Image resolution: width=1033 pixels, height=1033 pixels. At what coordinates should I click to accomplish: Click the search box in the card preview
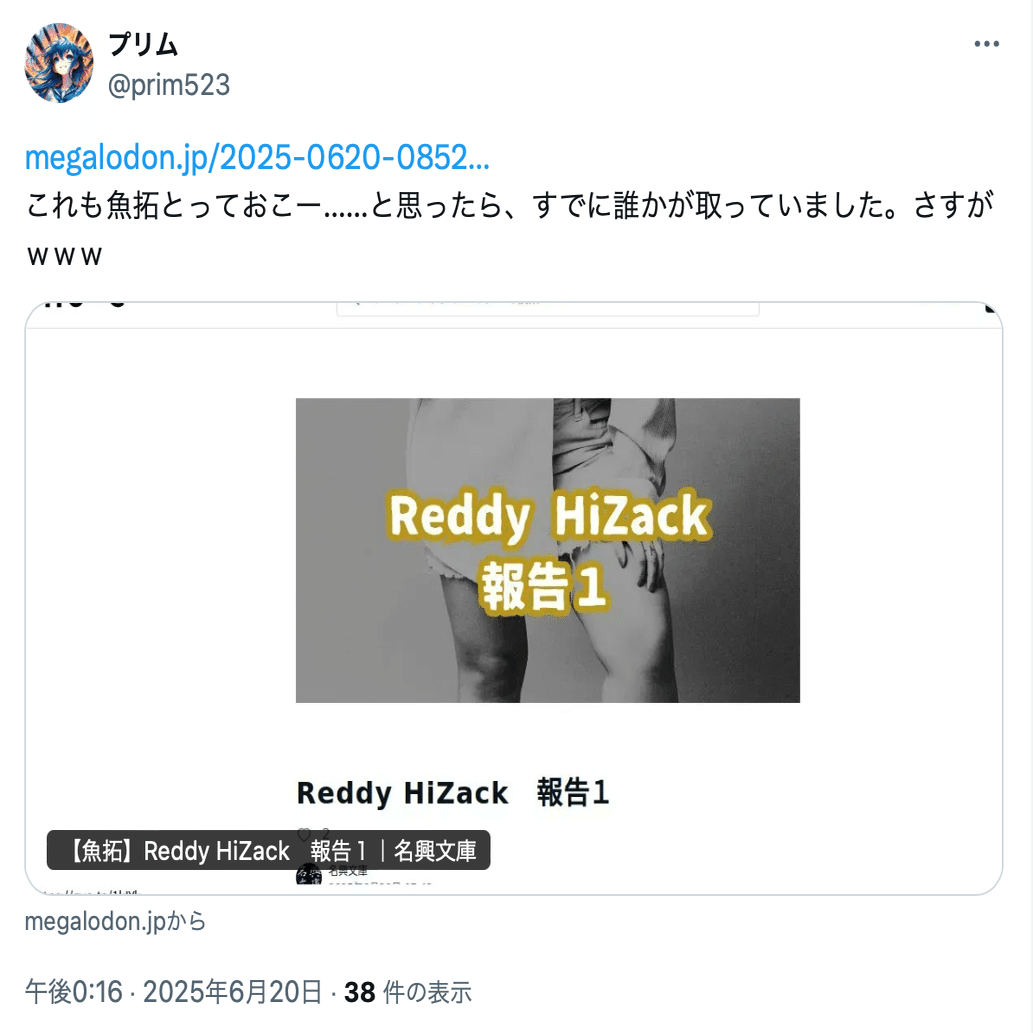point(547,309)
